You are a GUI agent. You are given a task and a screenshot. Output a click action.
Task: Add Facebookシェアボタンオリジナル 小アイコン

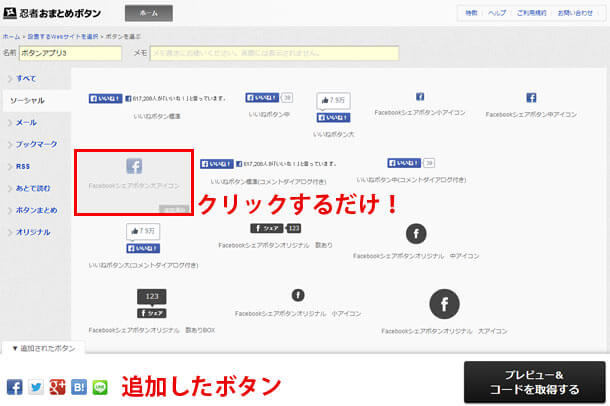click(298, 303)
